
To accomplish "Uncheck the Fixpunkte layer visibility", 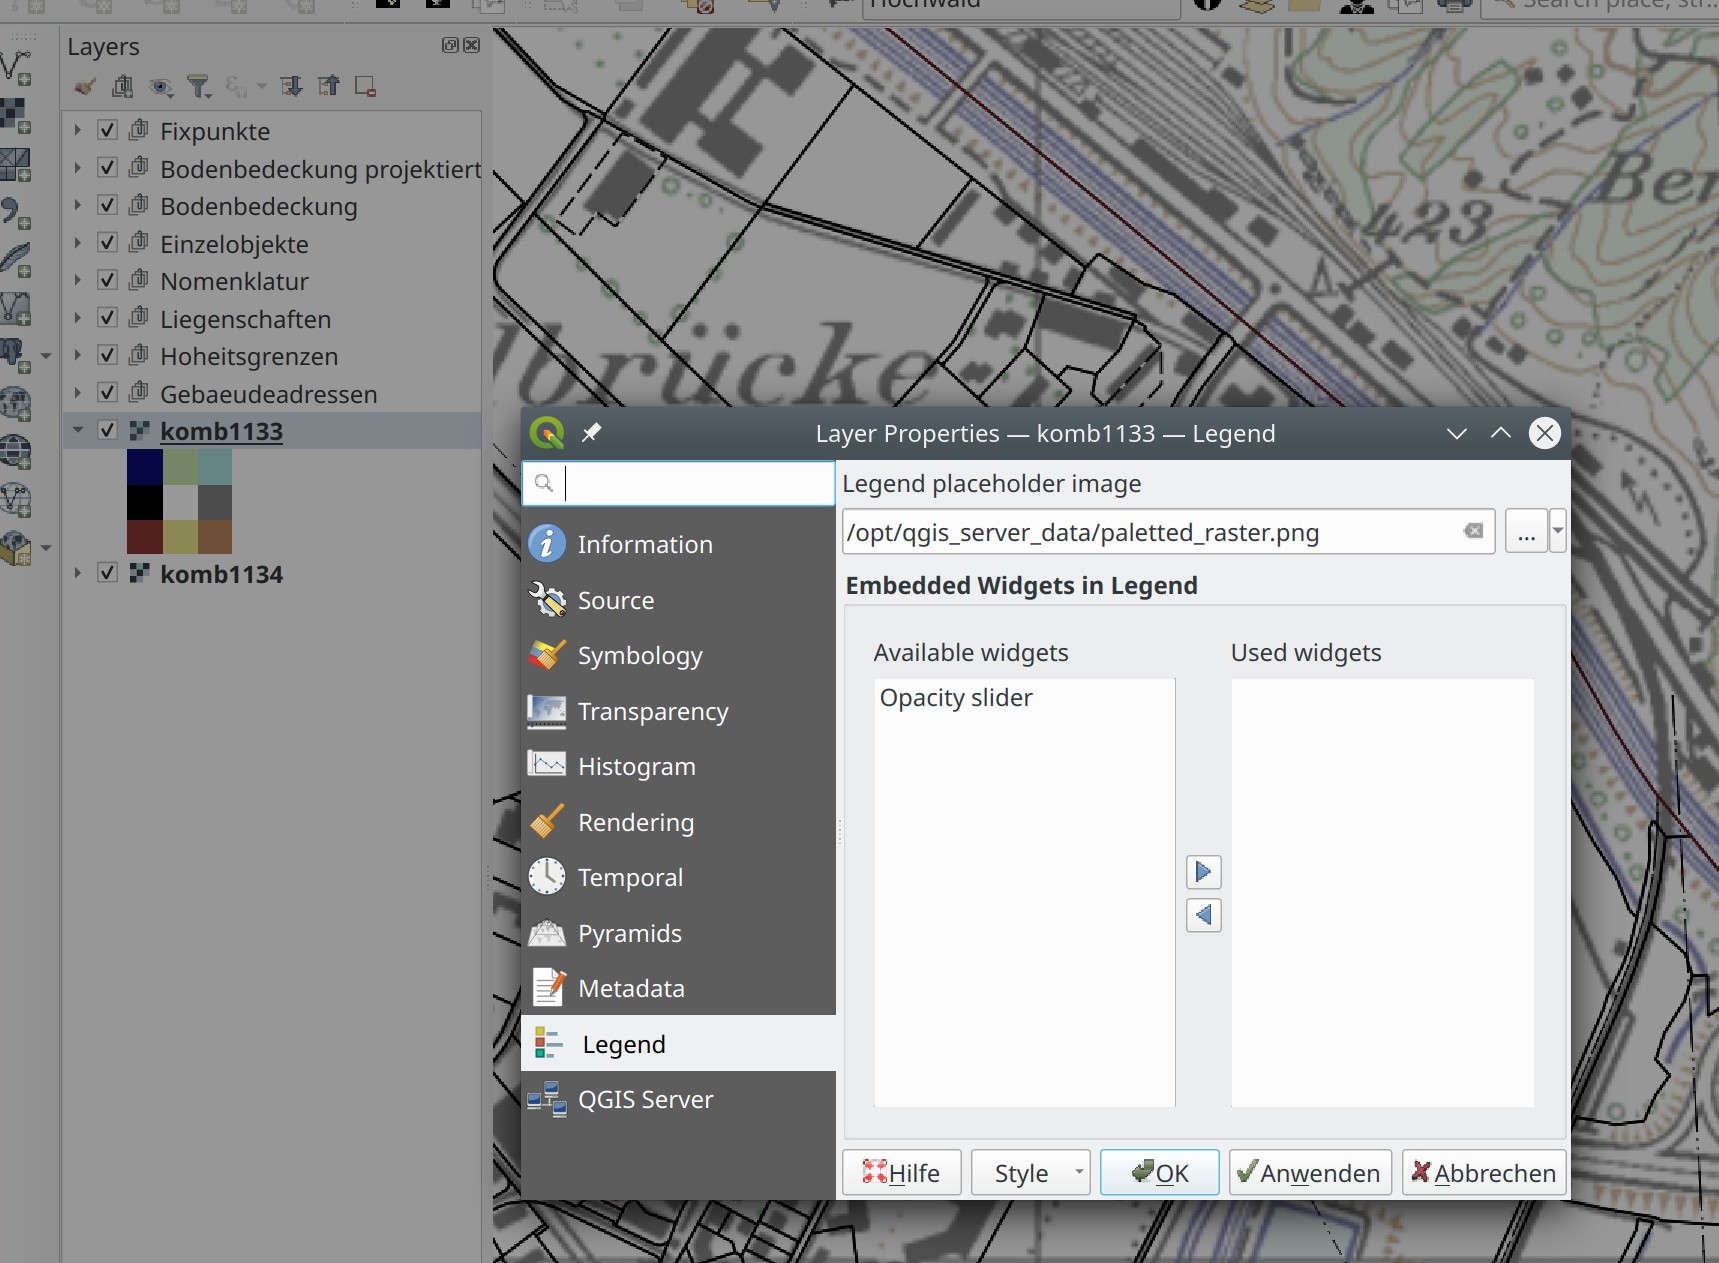I will (106, 129).
